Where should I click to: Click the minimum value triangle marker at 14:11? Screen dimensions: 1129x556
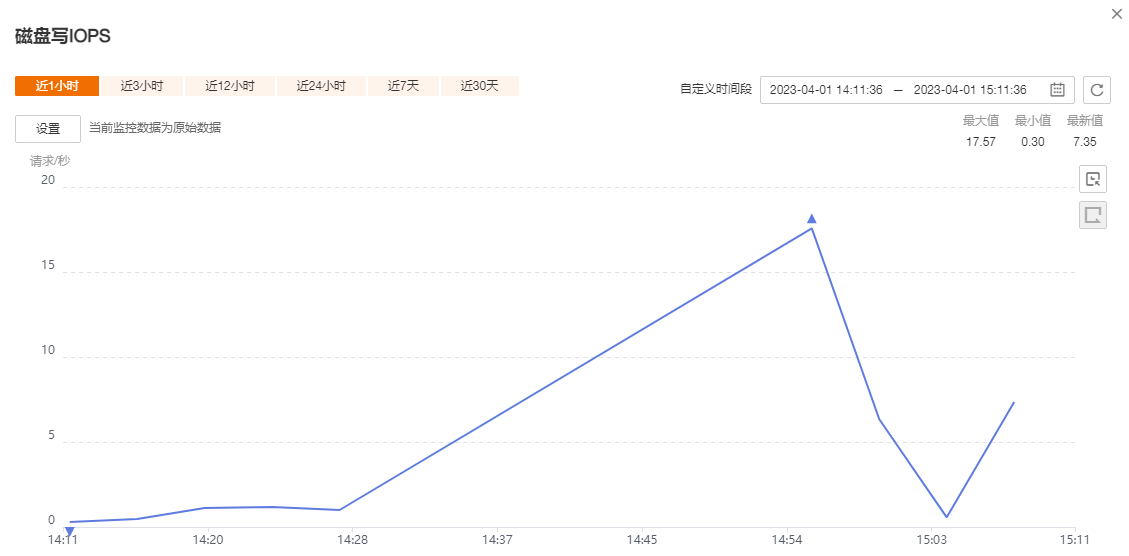click(69, 531)
